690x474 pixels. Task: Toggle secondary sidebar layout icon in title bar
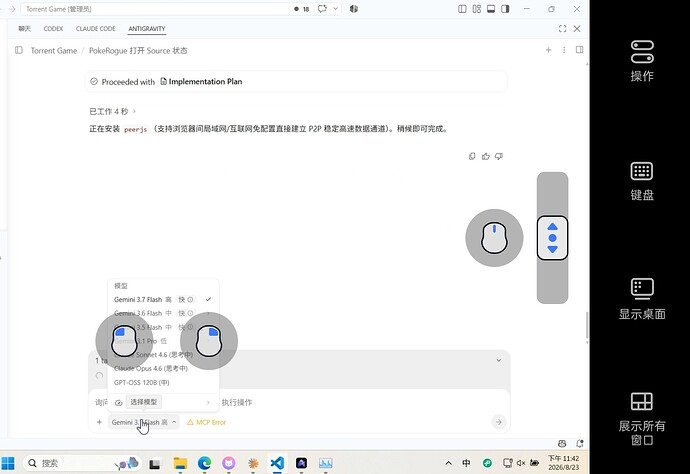pos(505,9)
